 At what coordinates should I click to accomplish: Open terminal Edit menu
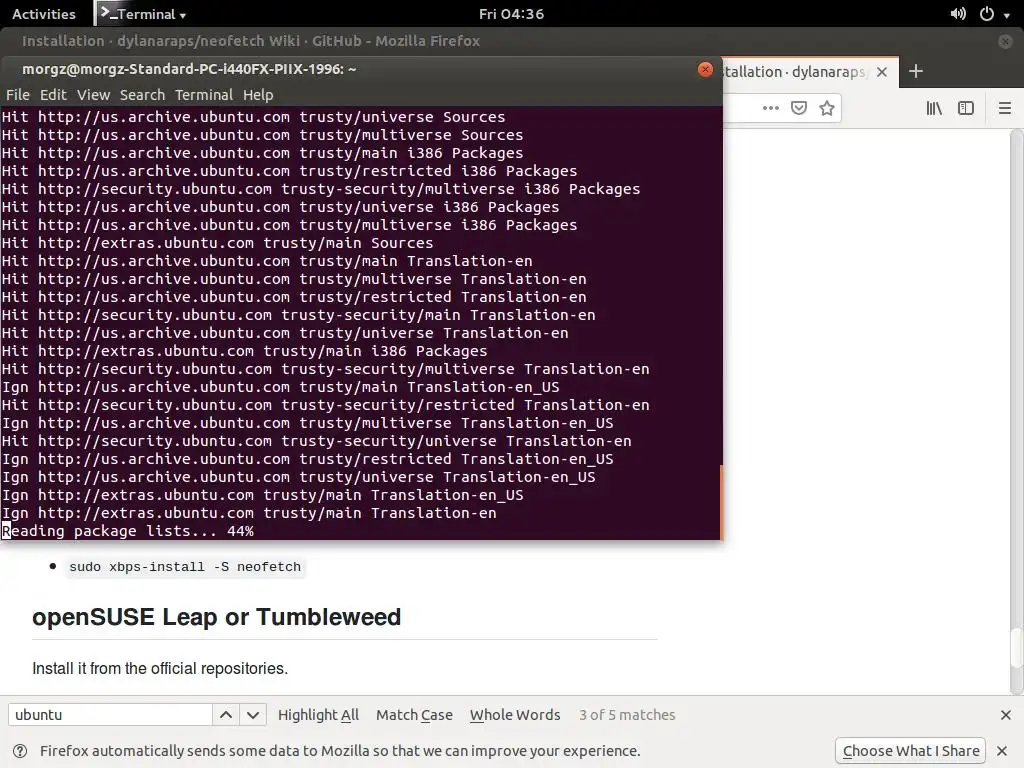pyautogui.click(x=53, y=95)
